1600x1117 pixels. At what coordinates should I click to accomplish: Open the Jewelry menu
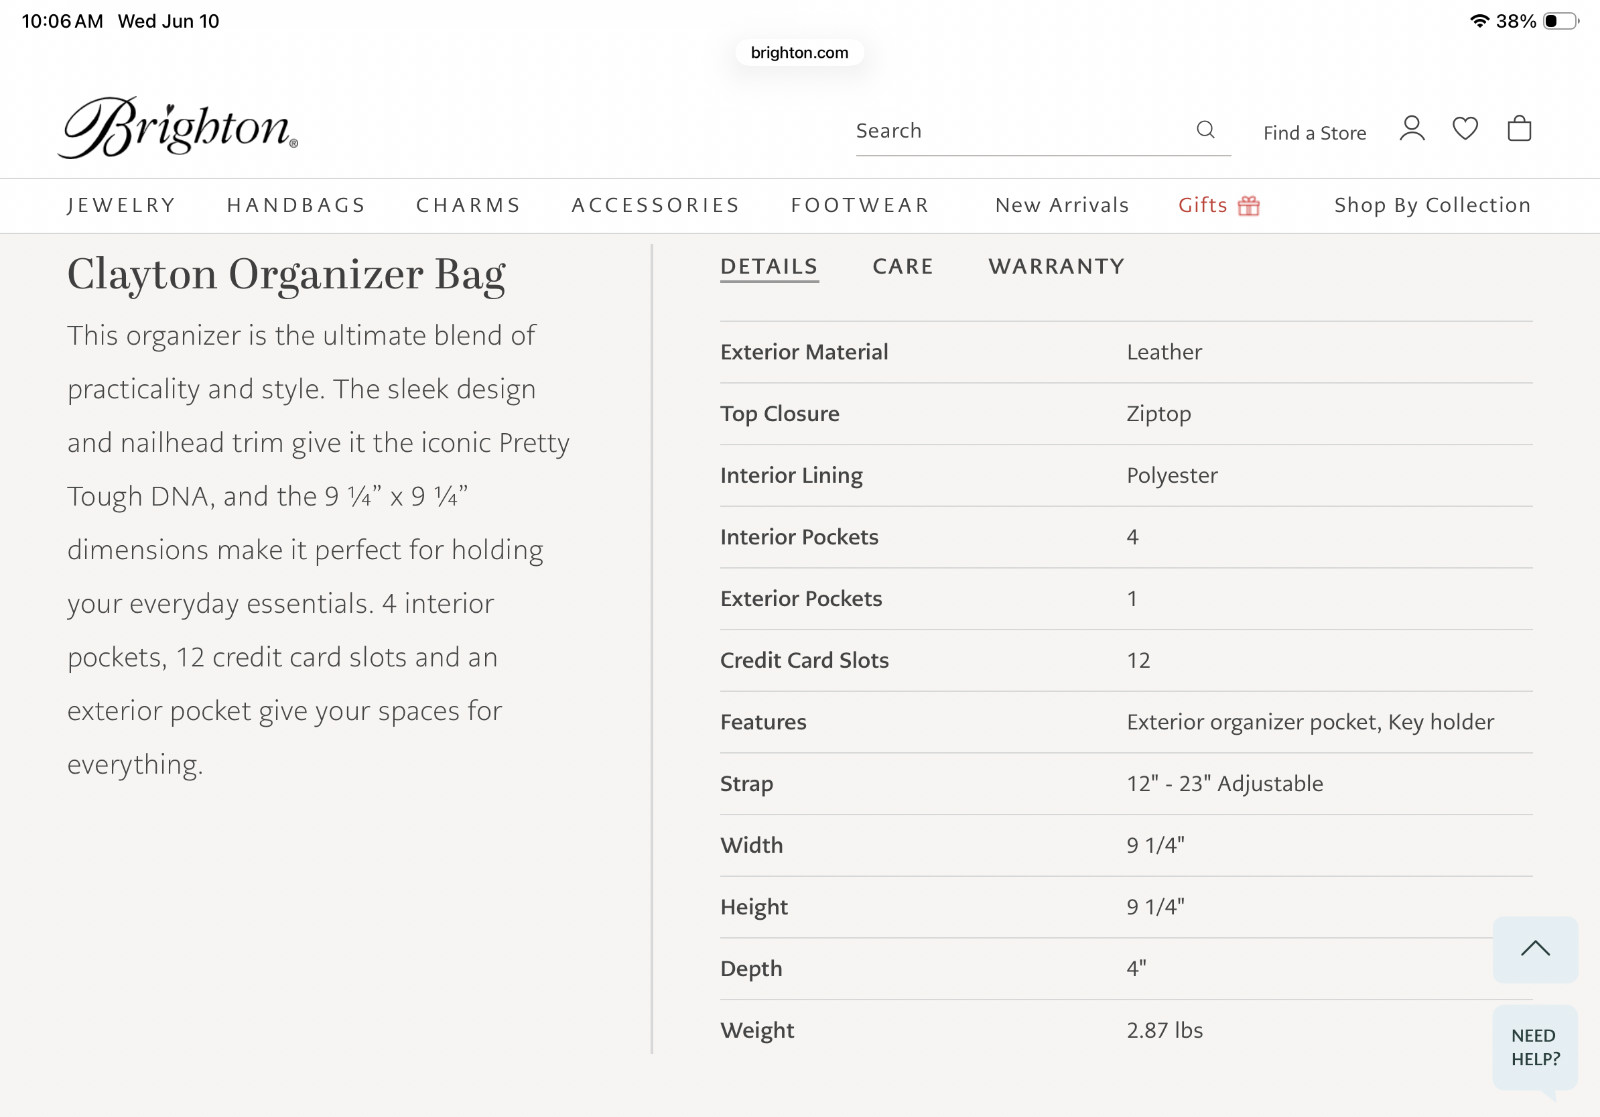coord(121,205)
